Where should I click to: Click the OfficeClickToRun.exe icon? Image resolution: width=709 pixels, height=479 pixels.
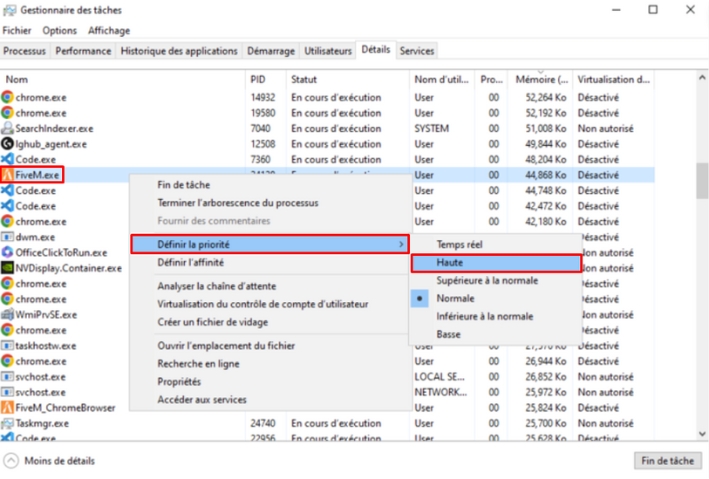[8, 252]
